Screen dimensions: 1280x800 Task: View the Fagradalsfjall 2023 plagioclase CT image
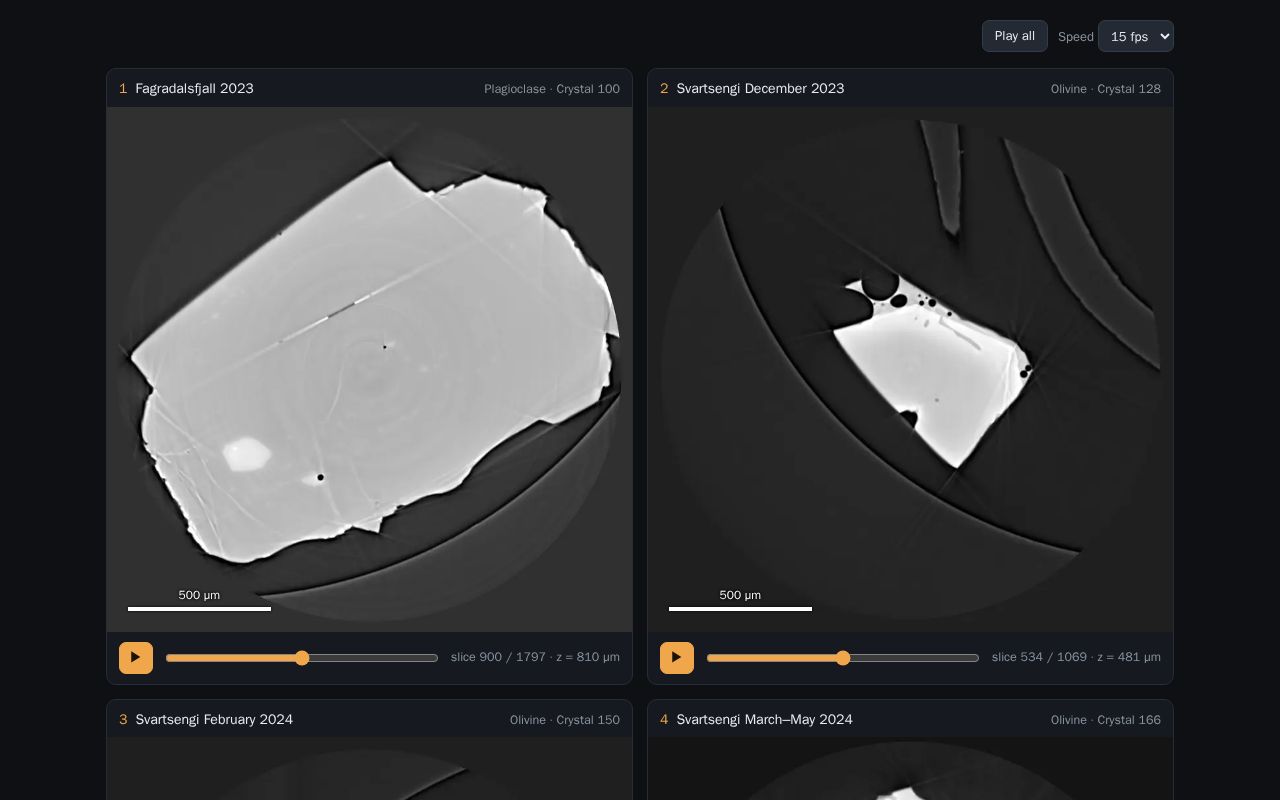[x=370, y=370]
